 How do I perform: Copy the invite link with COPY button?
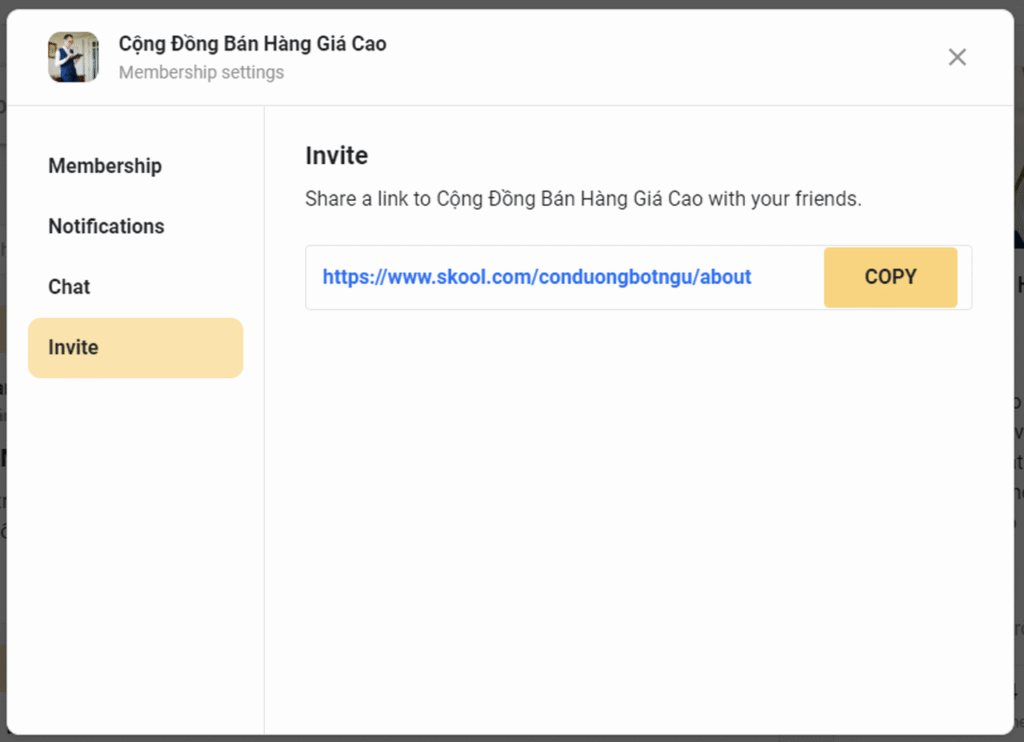(890, 277)
